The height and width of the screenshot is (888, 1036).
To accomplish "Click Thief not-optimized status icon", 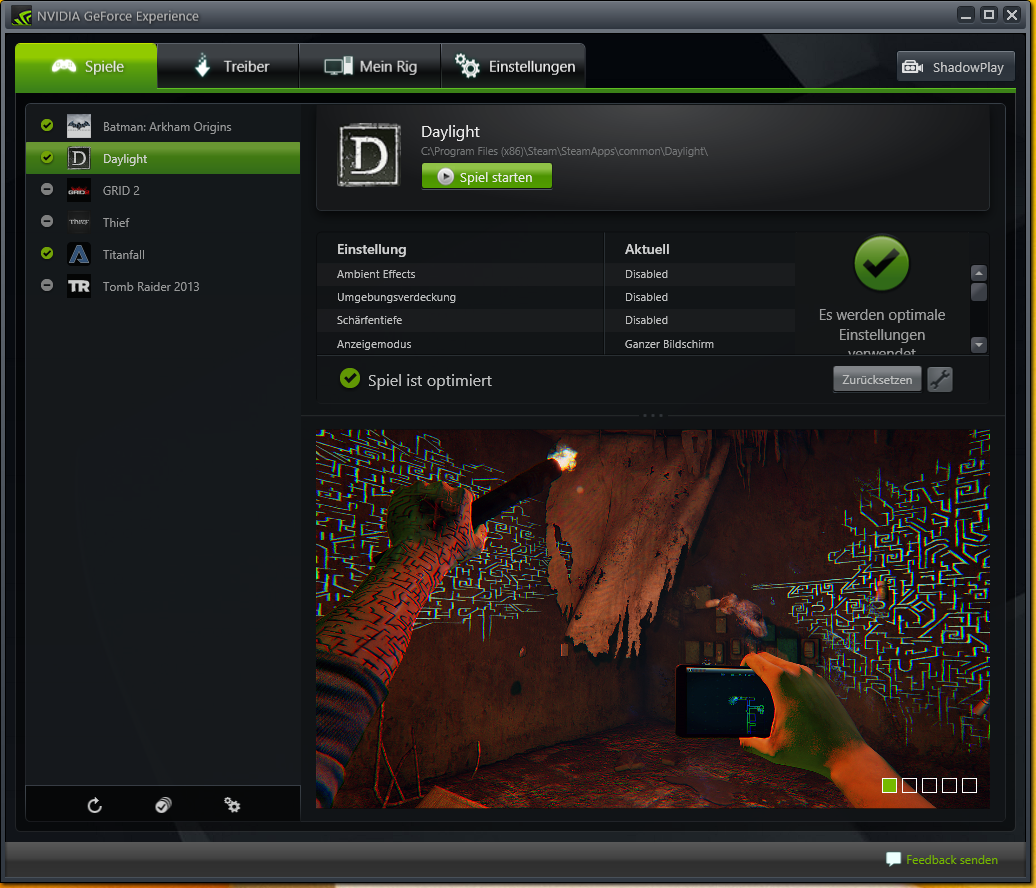I will pos(47,221).
